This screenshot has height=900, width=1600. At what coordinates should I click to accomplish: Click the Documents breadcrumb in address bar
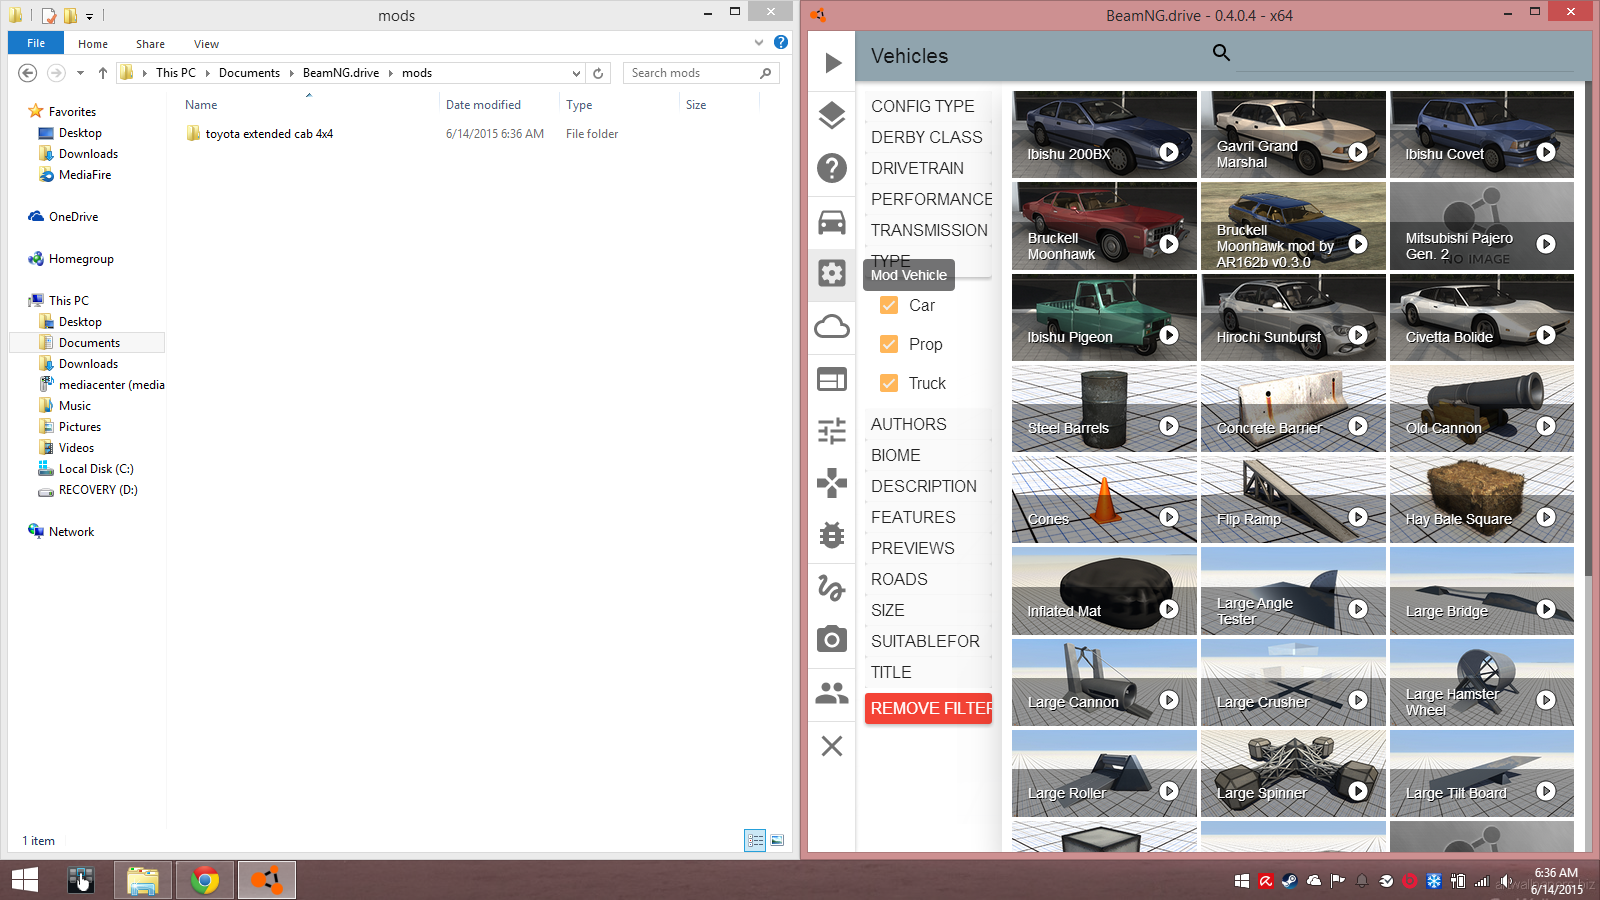click(249, 73)
